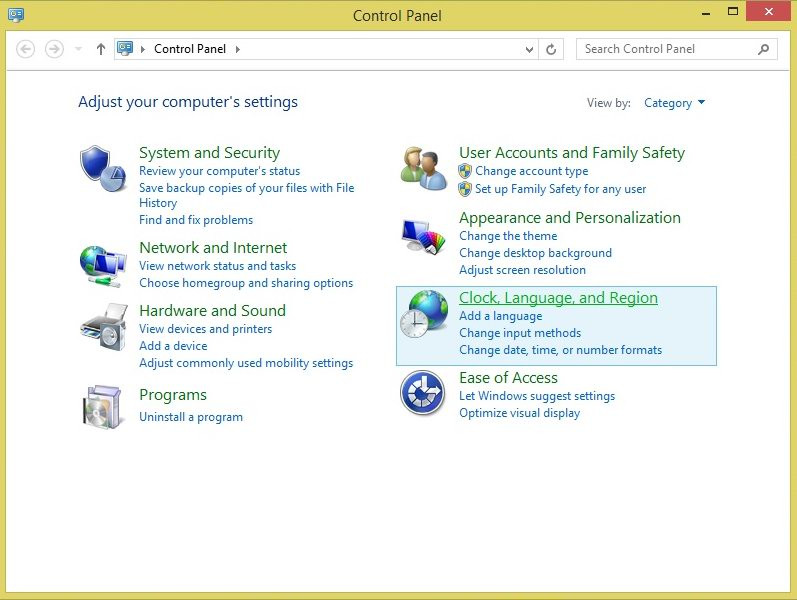Open Uninstall a program link
Screen dimensions: 797x600
191,417
